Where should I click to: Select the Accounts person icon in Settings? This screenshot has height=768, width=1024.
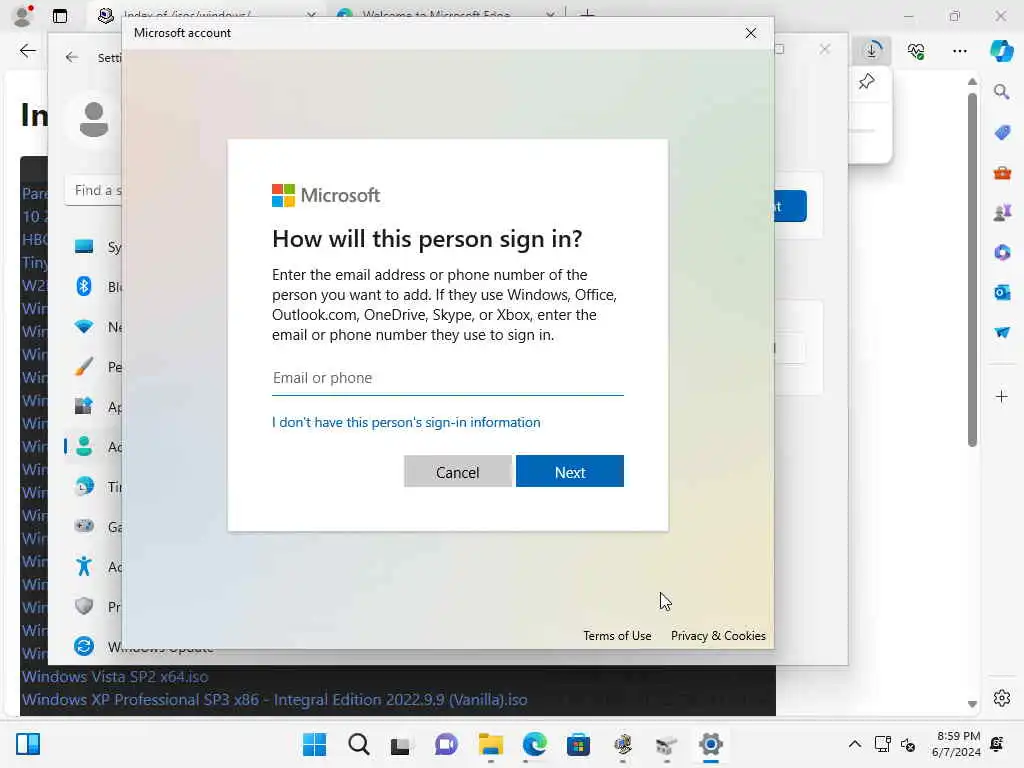click(84, 447)
